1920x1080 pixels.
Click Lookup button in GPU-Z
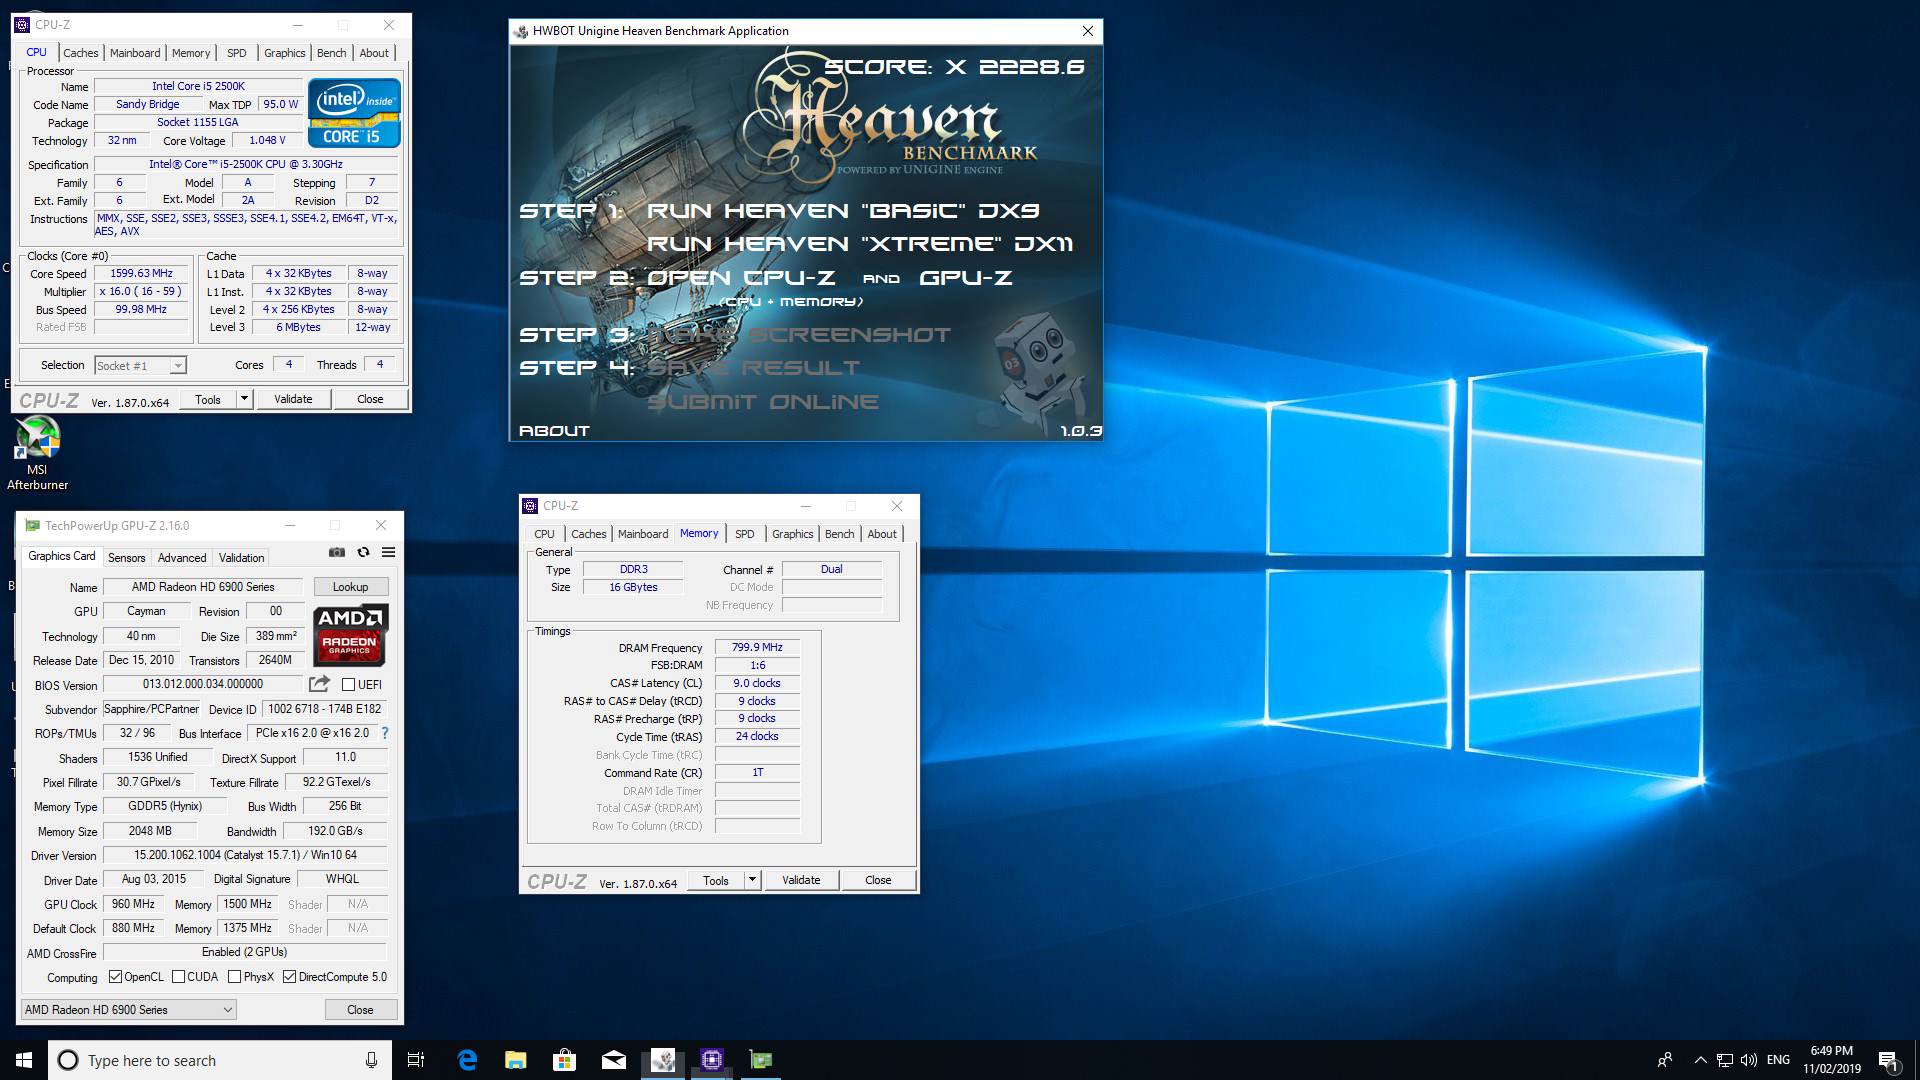(x=350, y=587)
